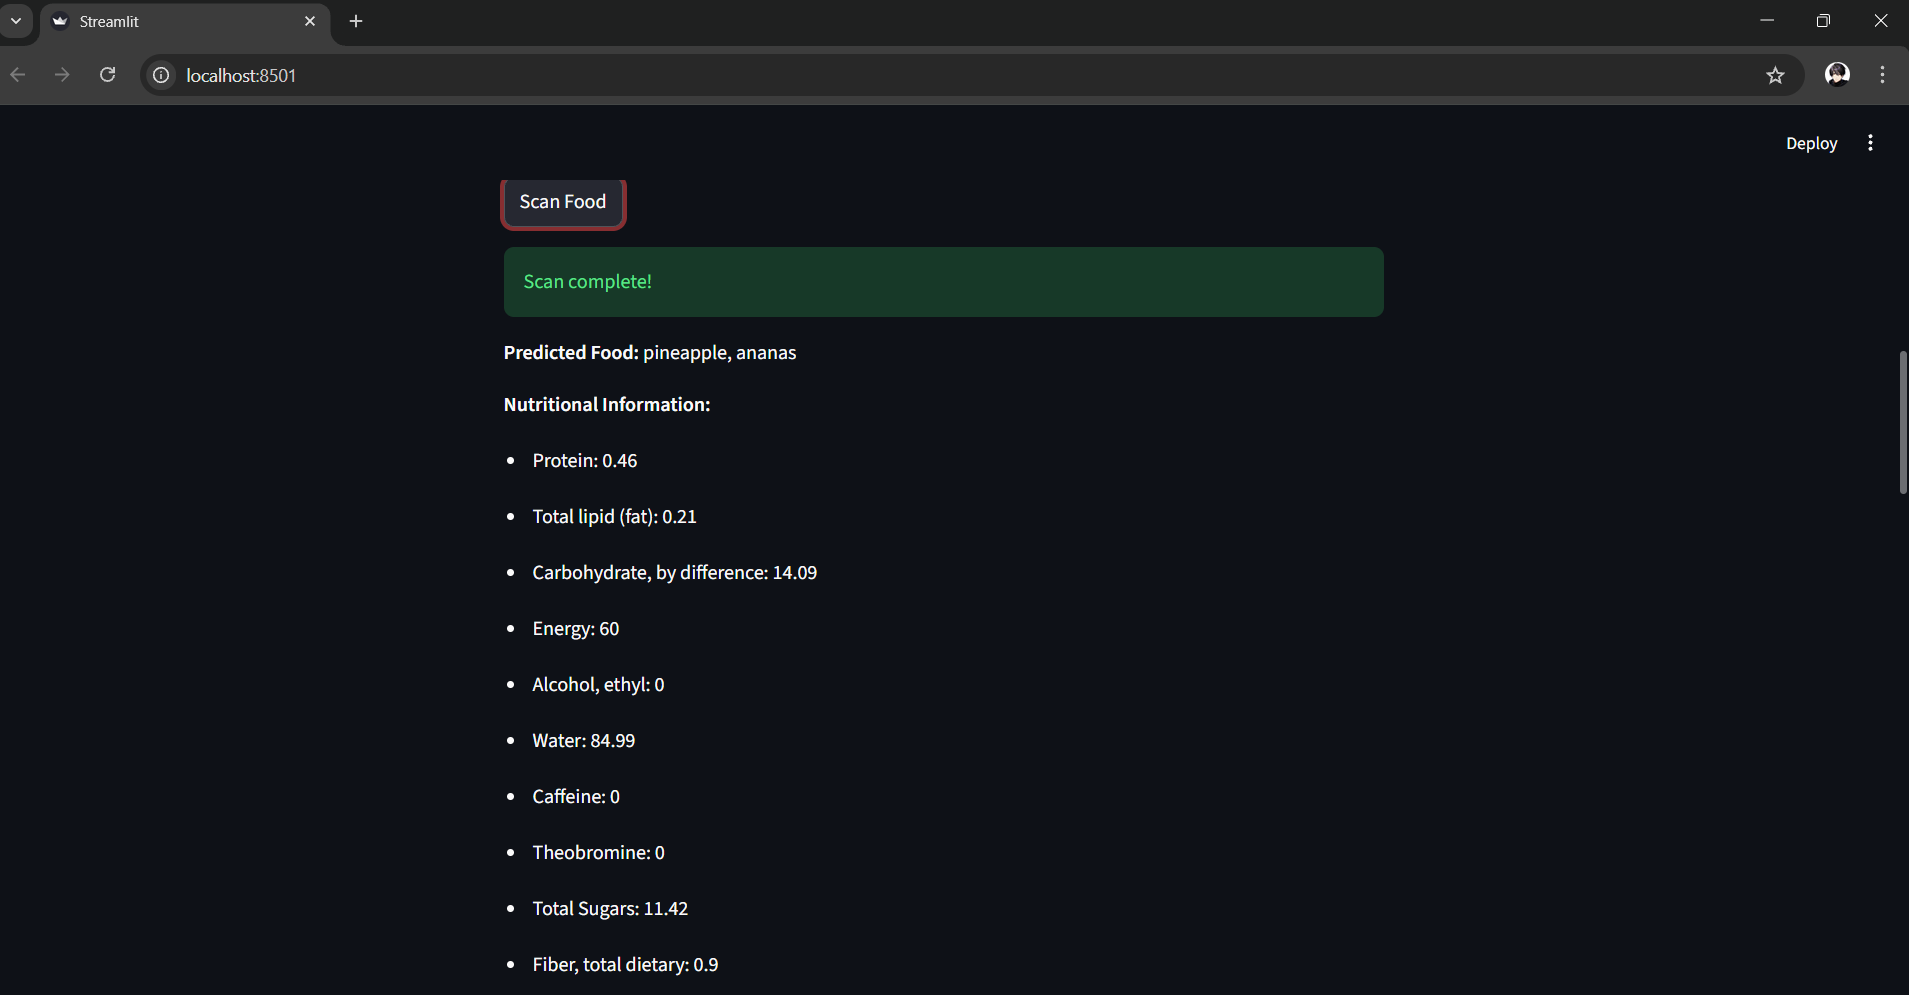Click the 'Predicted Food: pineapple, ananas' line
The width and height of the screenshot is (1909, 995).
coord(650,353)
